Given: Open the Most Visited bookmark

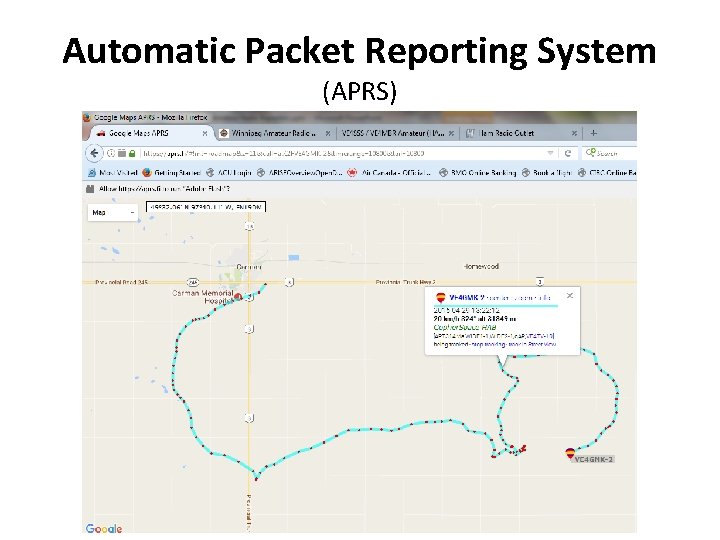Looking at the screenshot, I should pos(113,173).
